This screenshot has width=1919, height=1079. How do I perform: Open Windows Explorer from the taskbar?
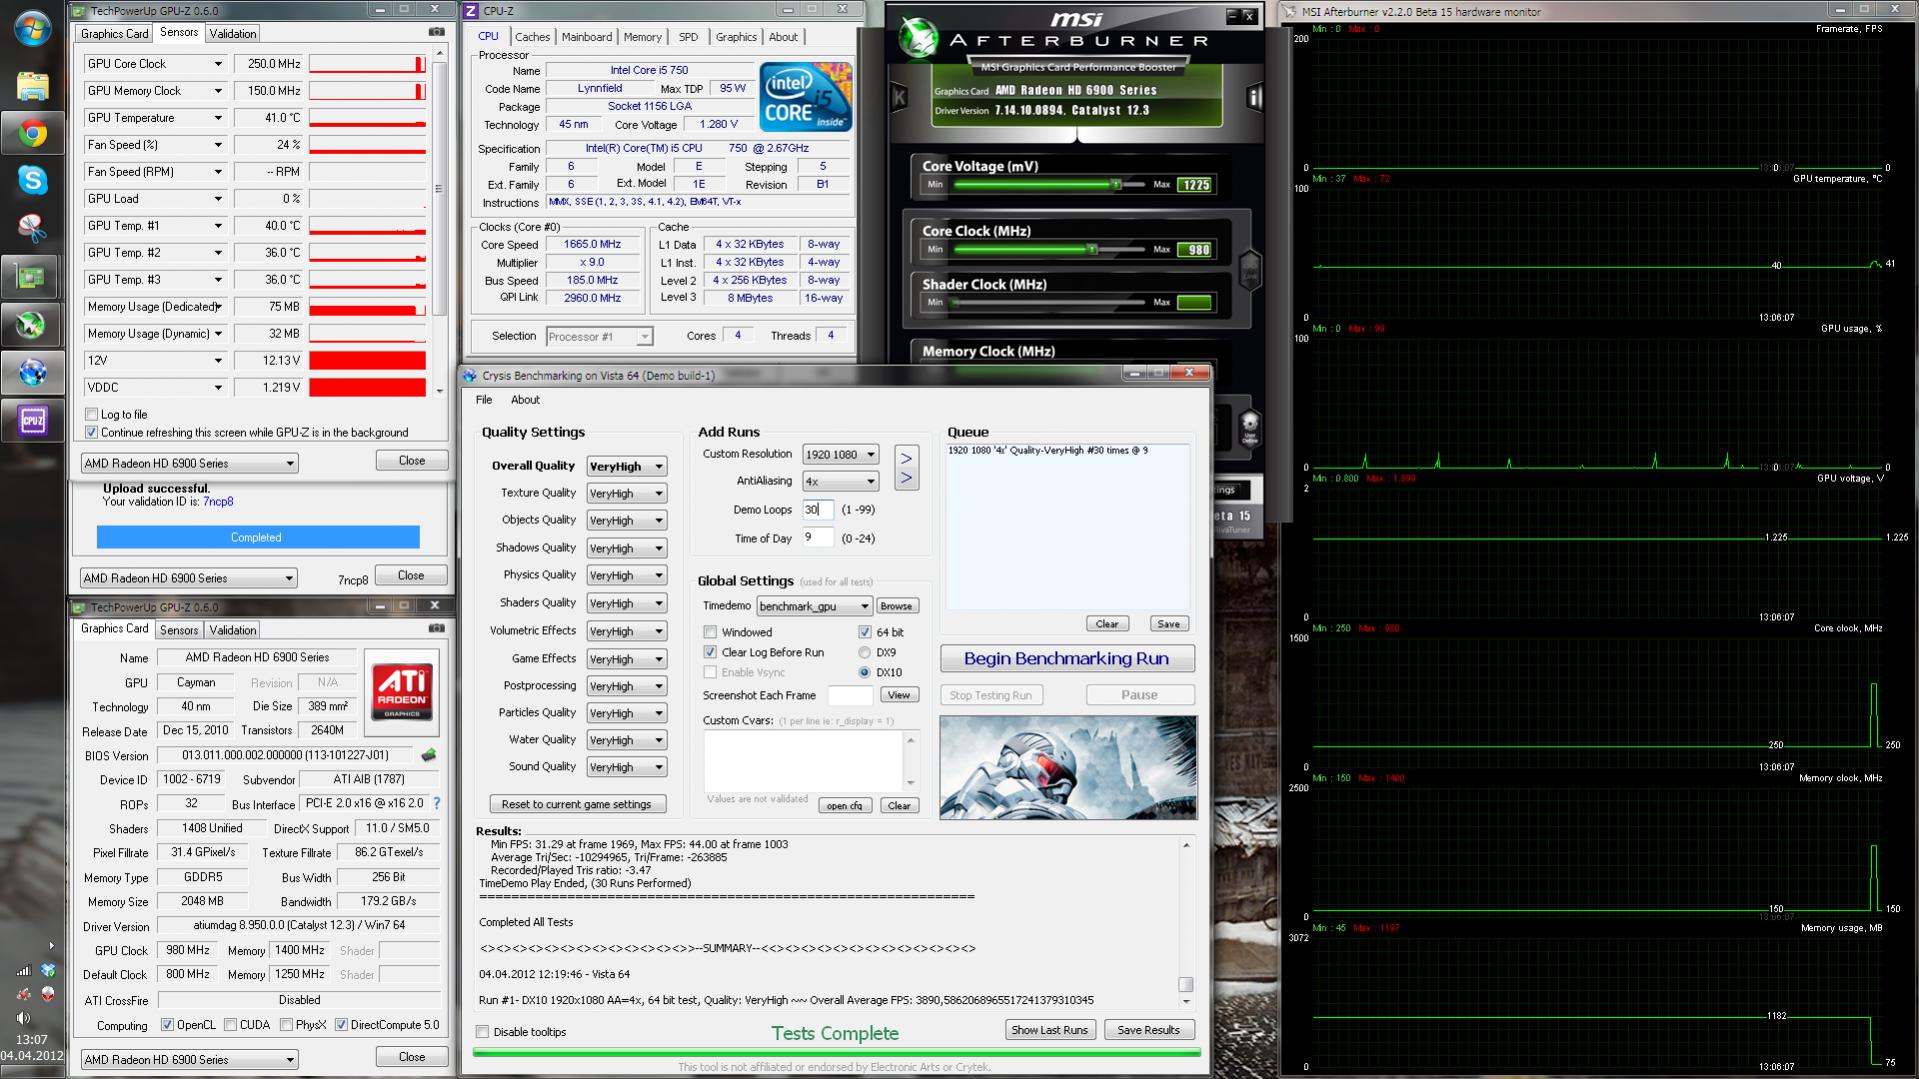[32, 86]
